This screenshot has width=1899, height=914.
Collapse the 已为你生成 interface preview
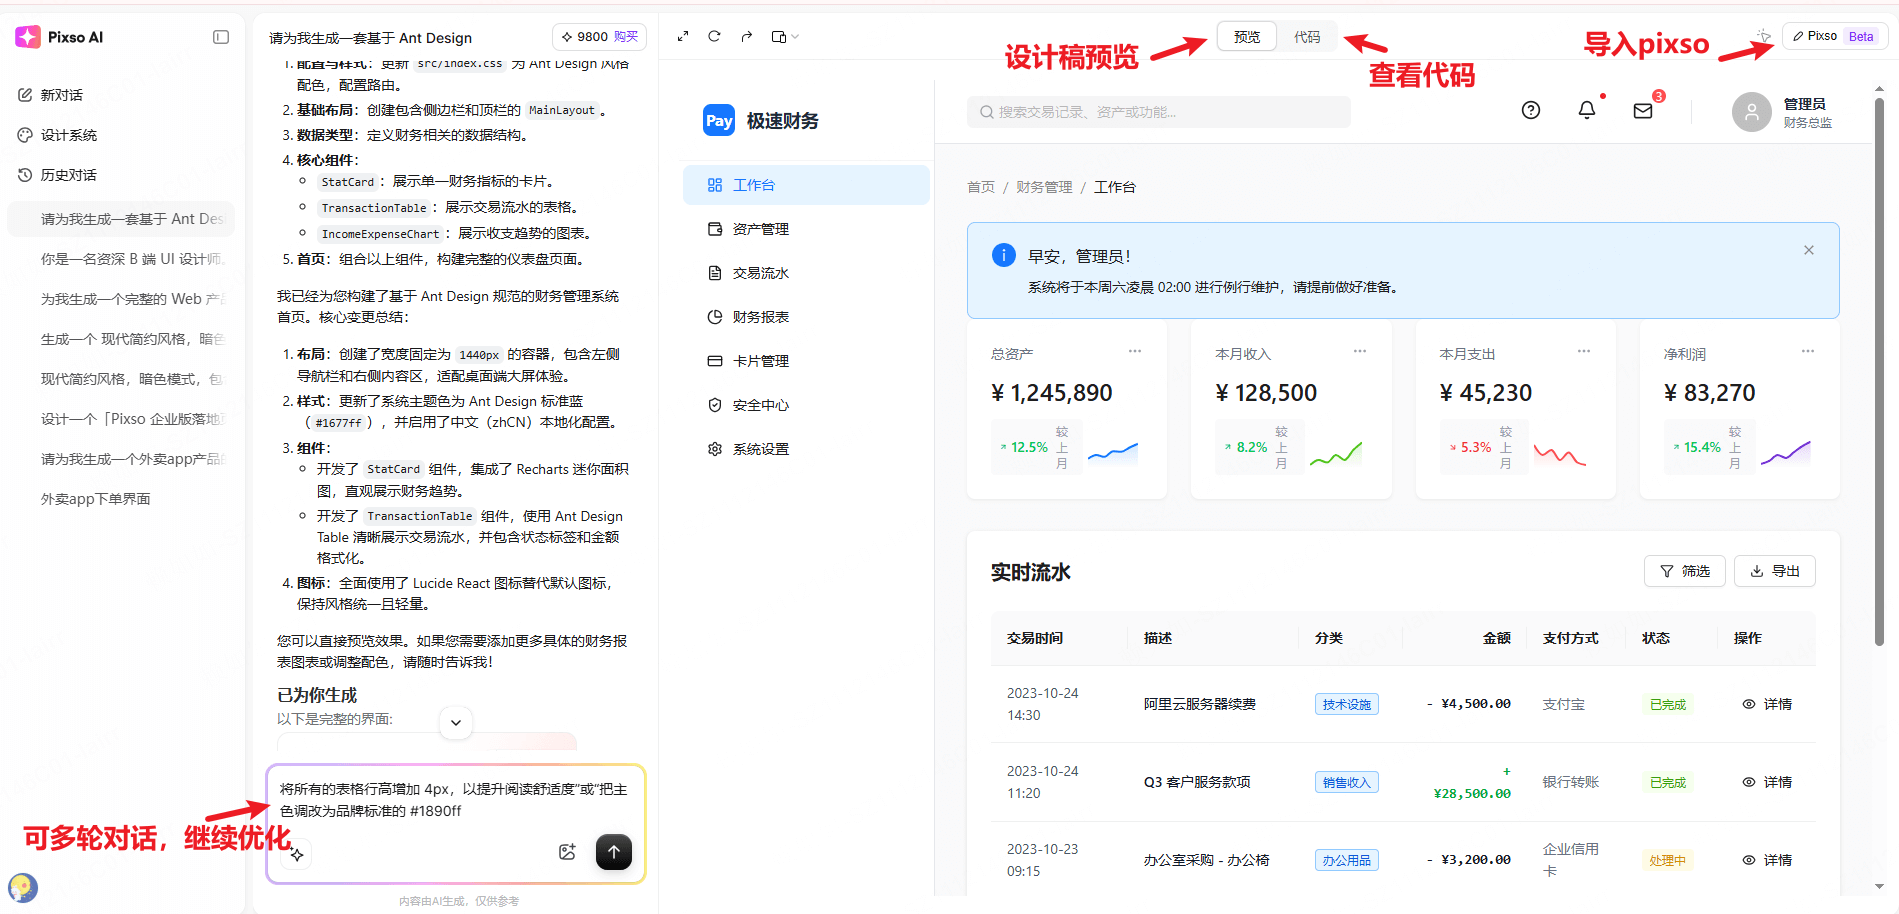[x=455, y=722]
